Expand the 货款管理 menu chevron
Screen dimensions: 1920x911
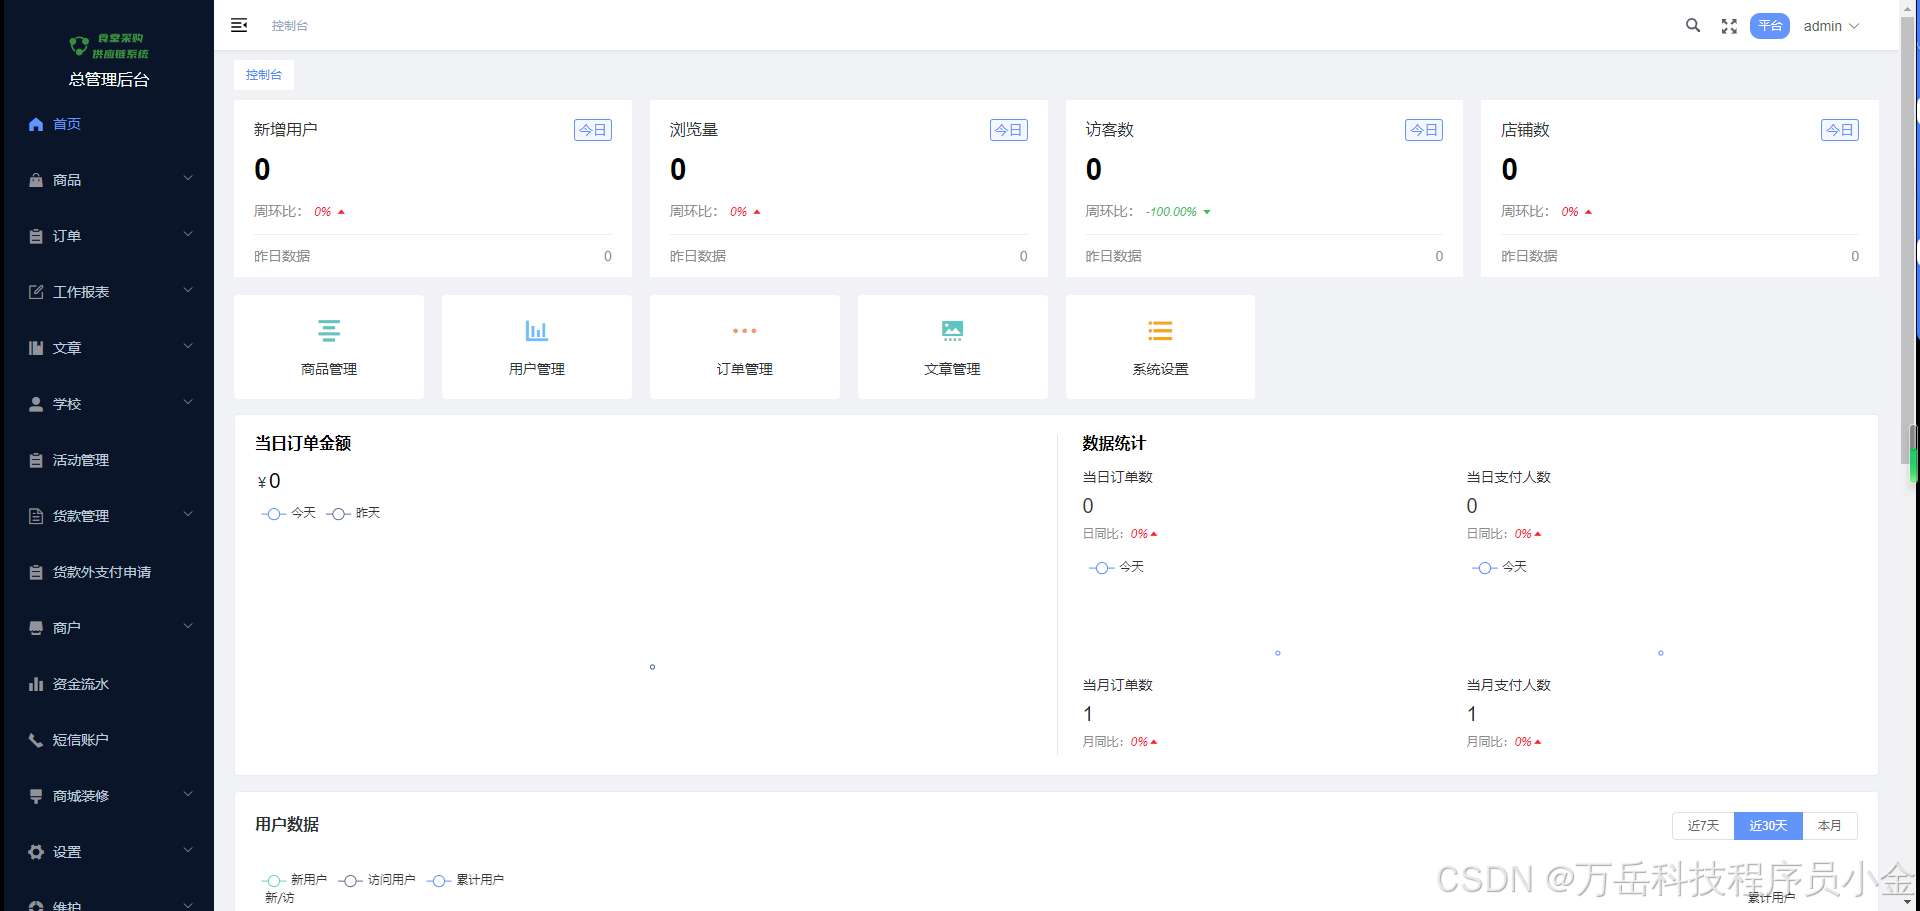click(x=188, y=515)
